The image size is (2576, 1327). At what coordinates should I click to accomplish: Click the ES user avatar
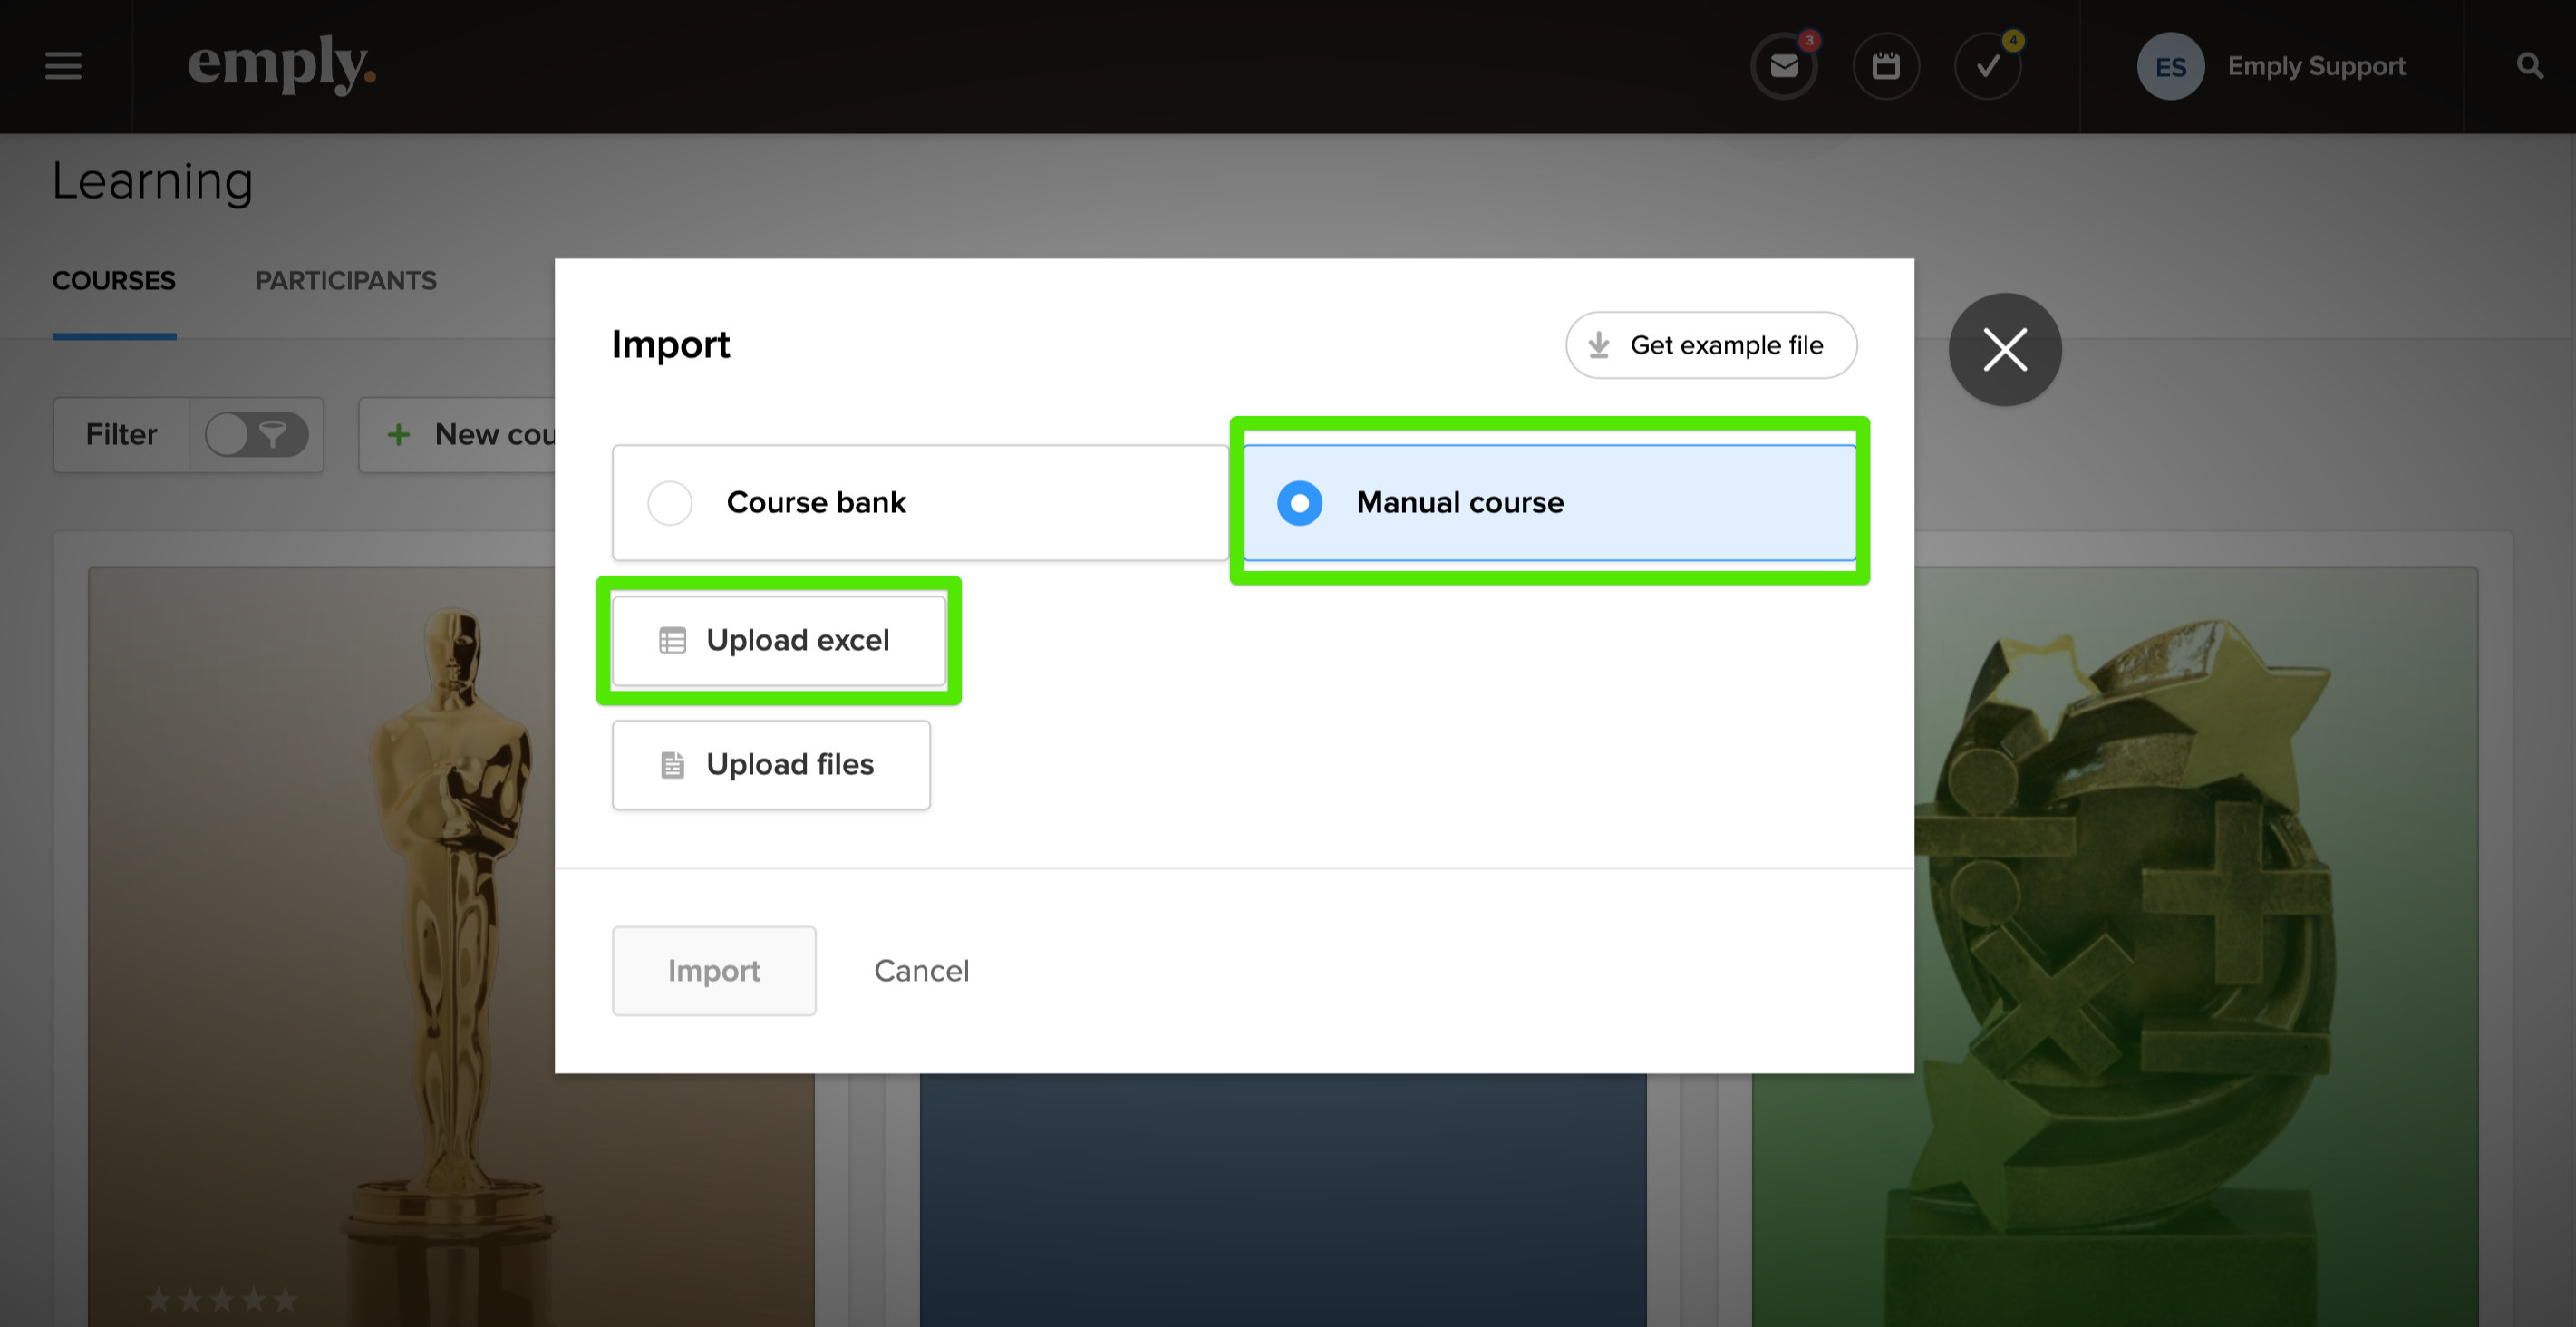click(2170, 67)
